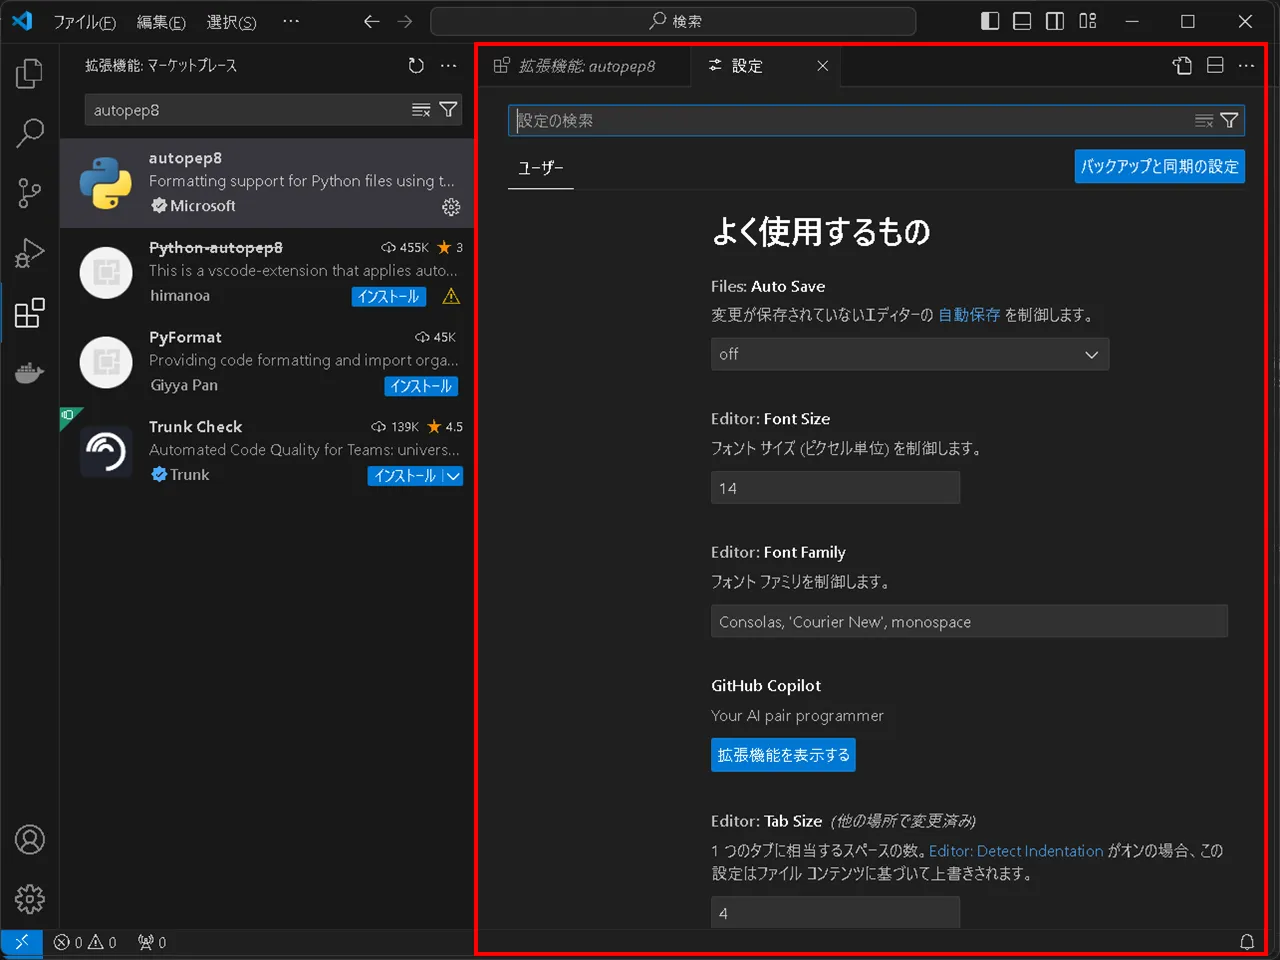Install Python-autopep8 extension
This screenshot has height=960, width=1280.
point(389,296)
